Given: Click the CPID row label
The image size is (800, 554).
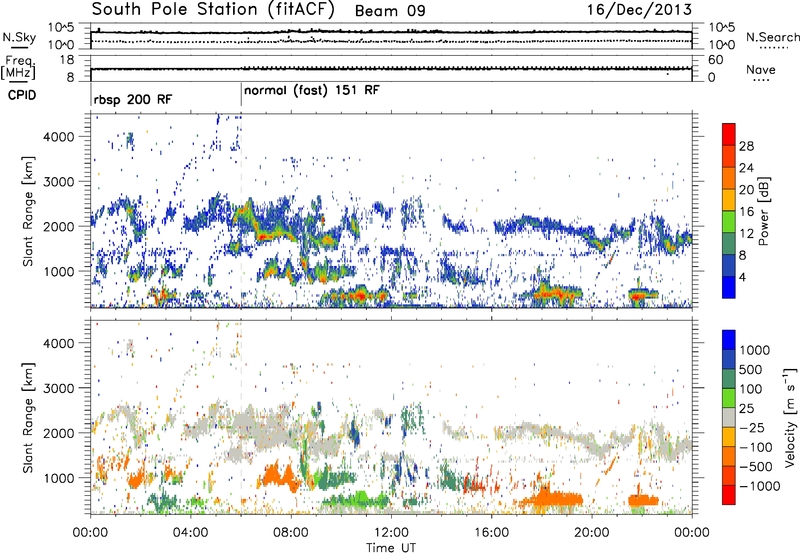Looking at the screenshot, I should point(22,95).
